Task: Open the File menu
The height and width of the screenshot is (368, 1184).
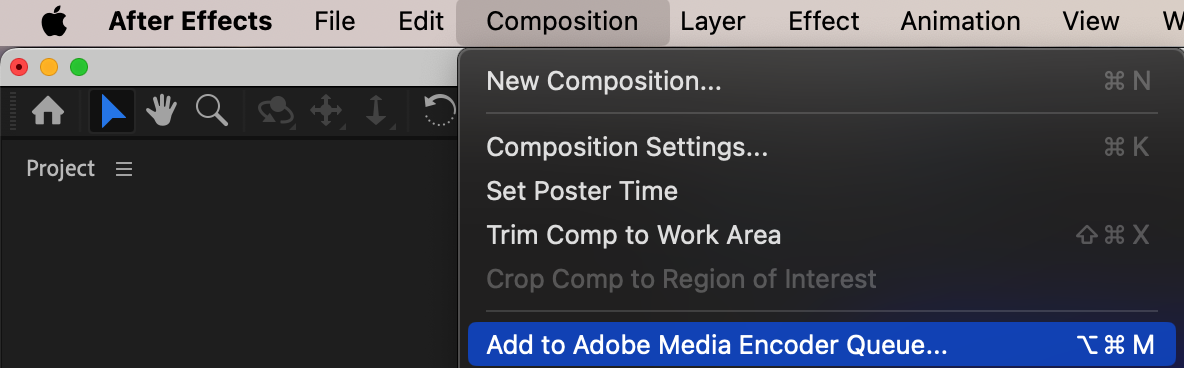Action: pyautogui.click(x=335, y=21)
